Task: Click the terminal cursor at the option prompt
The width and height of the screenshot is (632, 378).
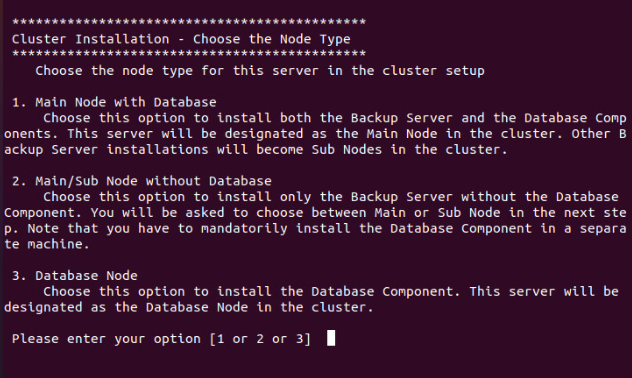Action: (331, 338)
